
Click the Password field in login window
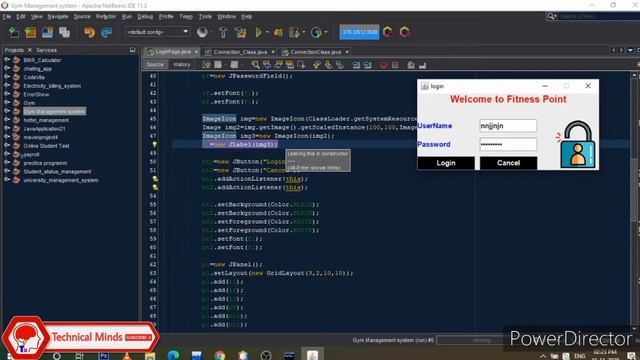[x=508, y=144]
